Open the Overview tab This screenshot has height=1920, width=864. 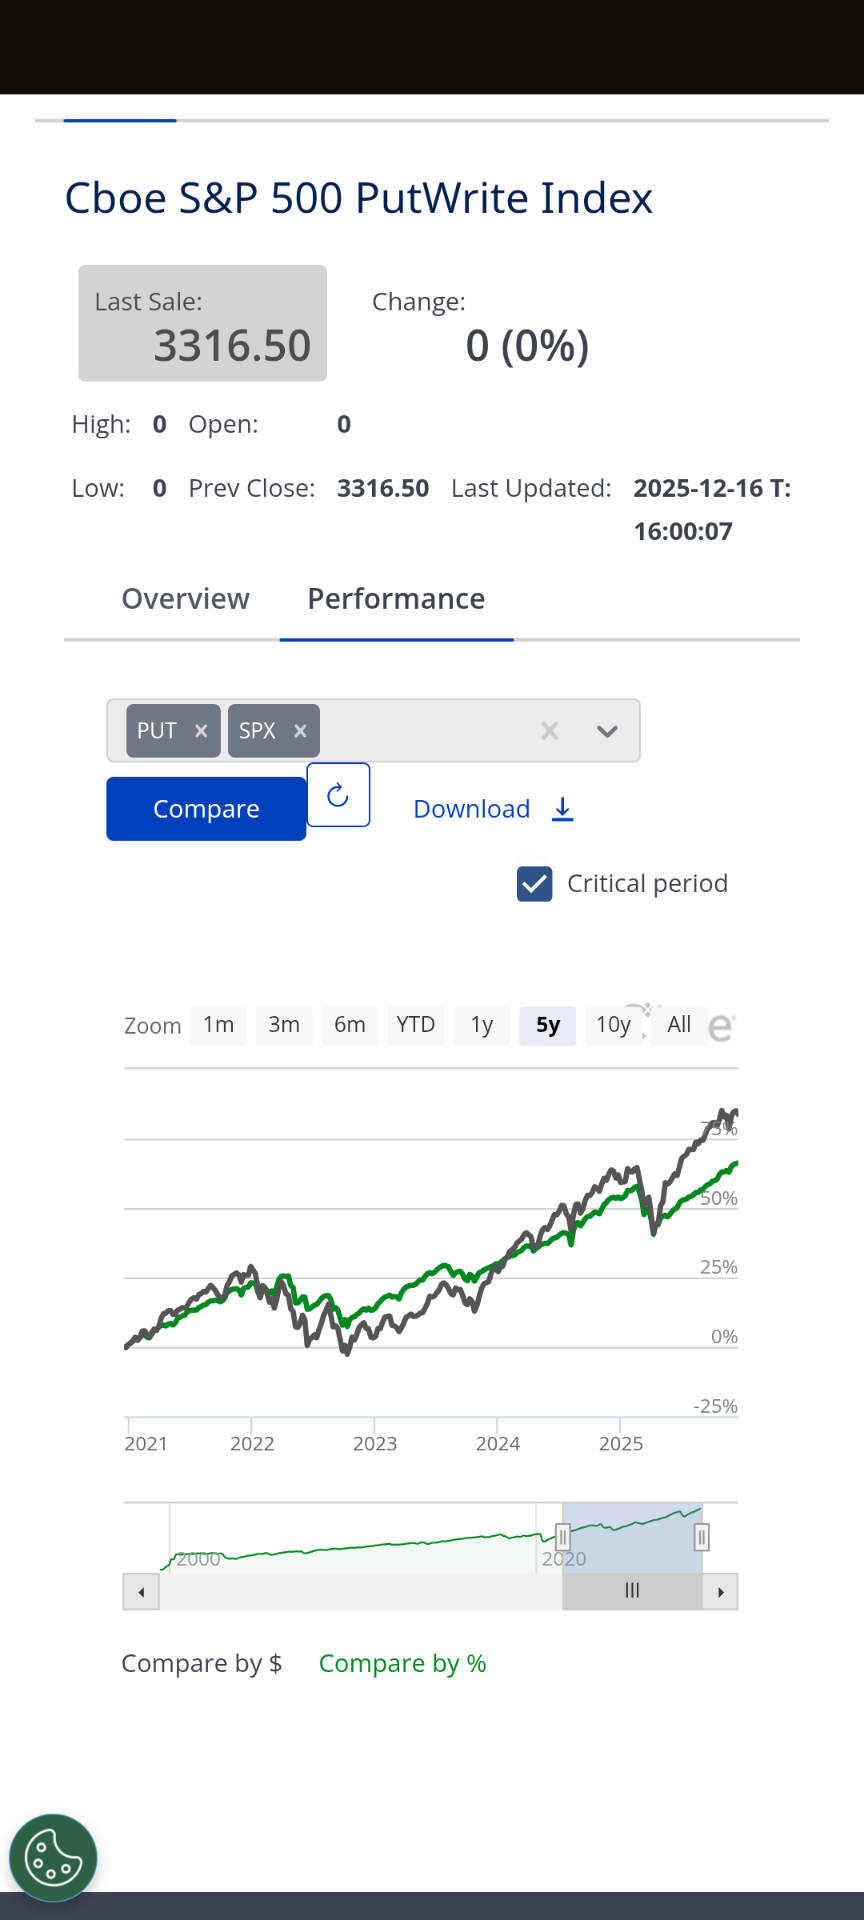pyautogui.click(x=185, y=599)
